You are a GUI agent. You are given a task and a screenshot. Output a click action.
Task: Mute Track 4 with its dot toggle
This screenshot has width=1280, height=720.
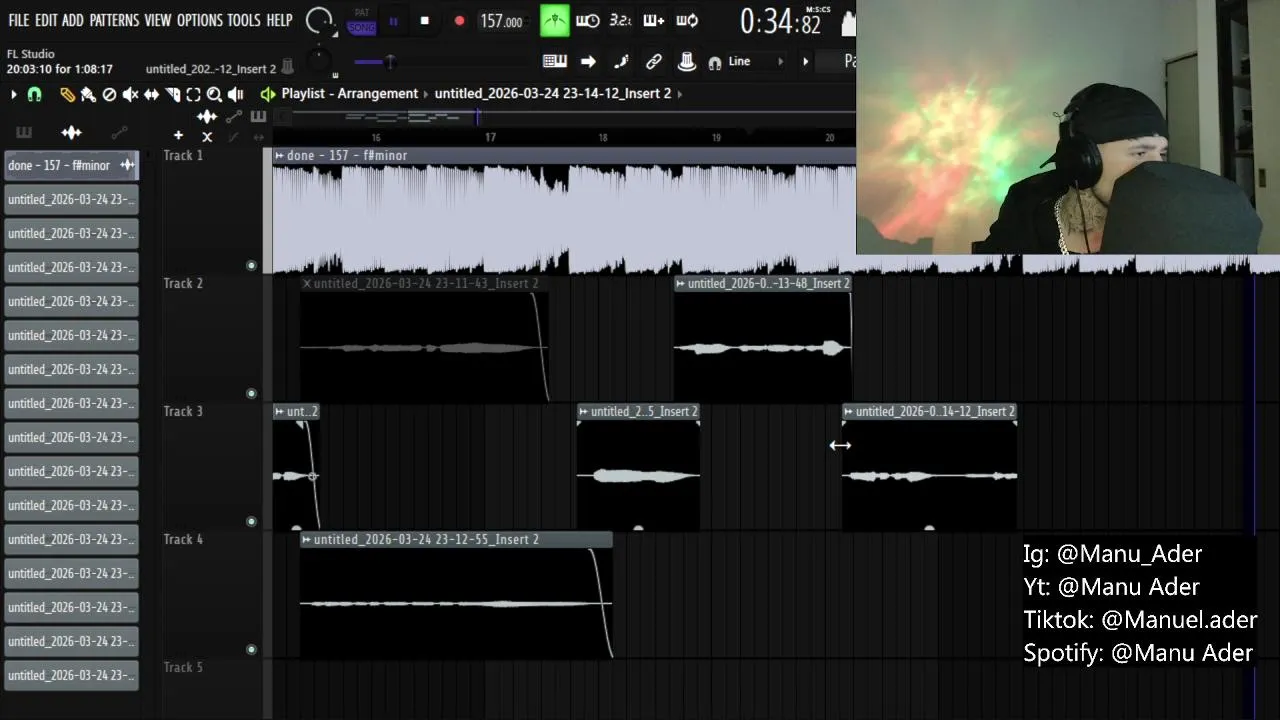(251, 649)
